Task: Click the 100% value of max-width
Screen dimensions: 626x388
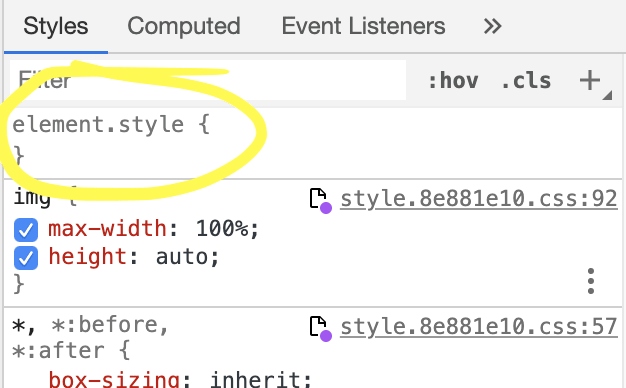Action: [222, 229]
